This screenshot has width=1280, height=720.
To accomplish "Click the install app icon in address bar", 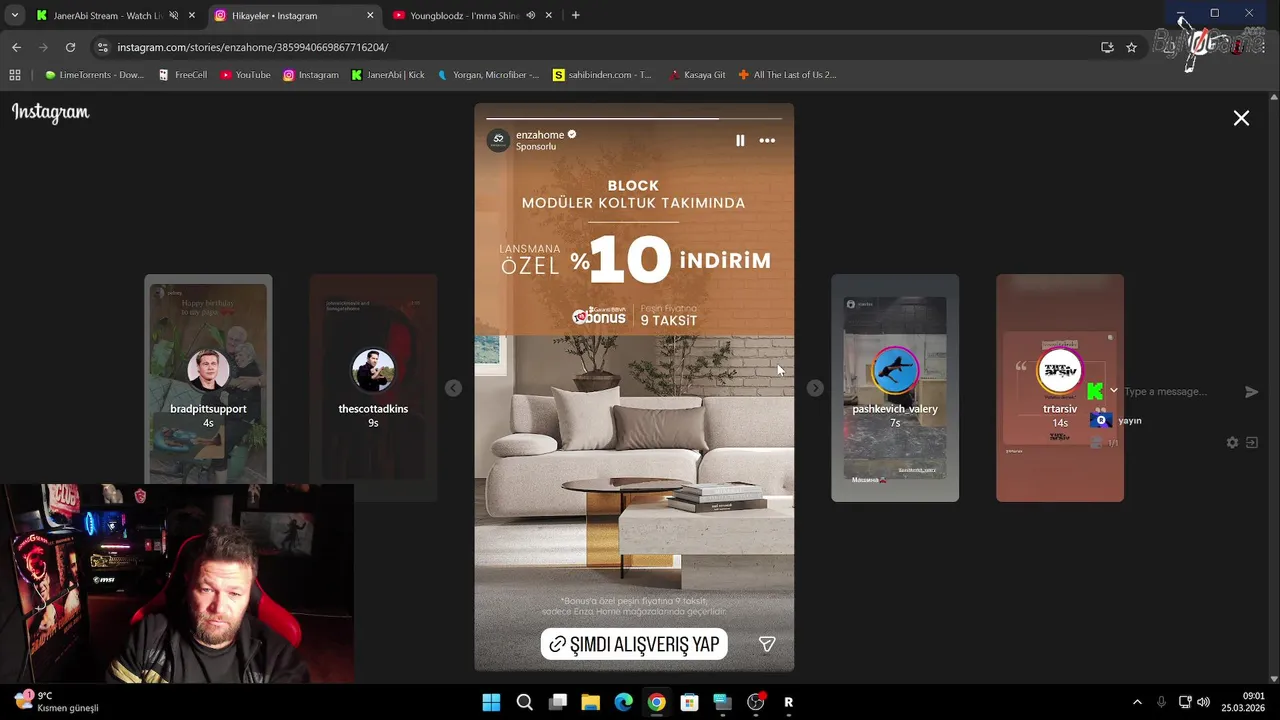I will (x=1107, y=47).
